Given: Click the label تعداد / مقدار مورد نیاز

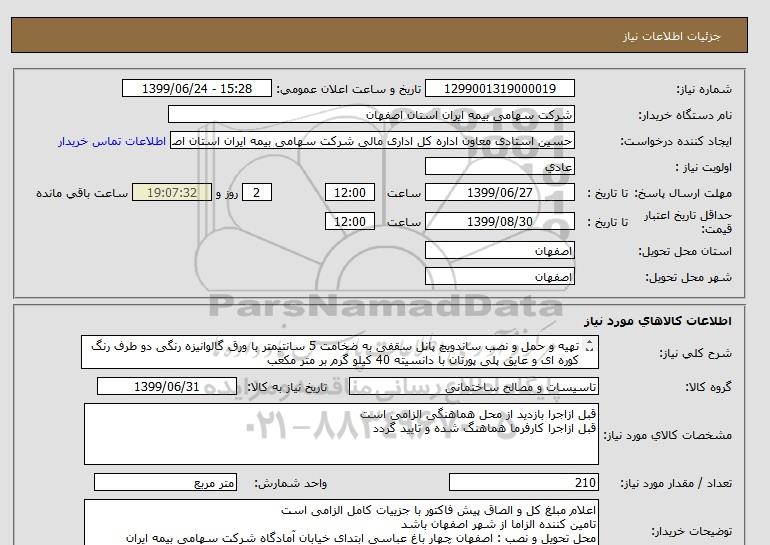Looking at the screenshot, I should coord(676,483).
